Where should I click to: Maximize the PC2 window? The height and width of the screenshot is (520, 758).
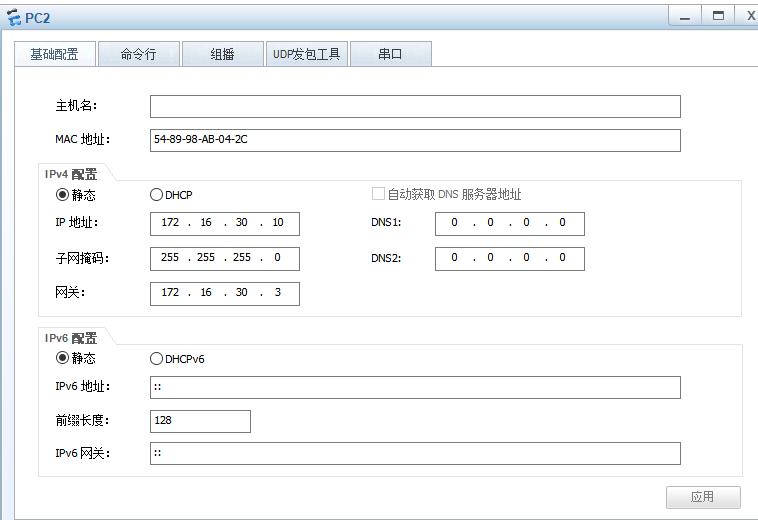coord(717,15)
